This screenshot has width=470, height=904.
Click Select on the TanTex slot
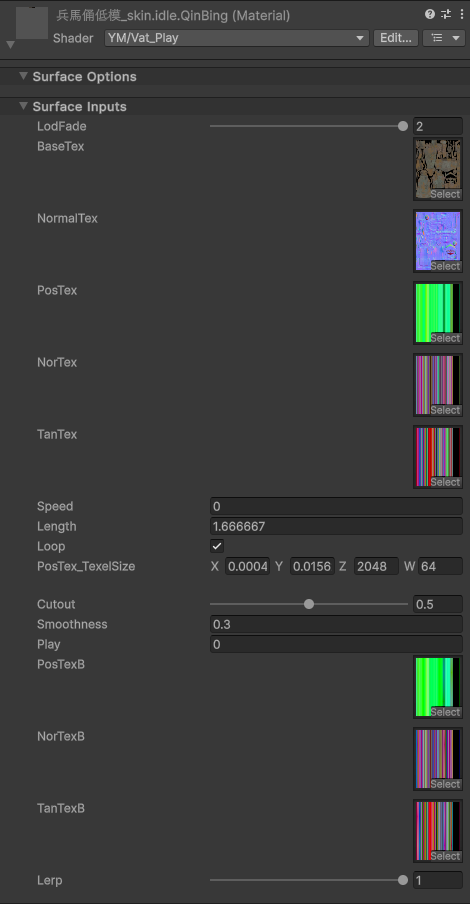(x=445, y=483)
